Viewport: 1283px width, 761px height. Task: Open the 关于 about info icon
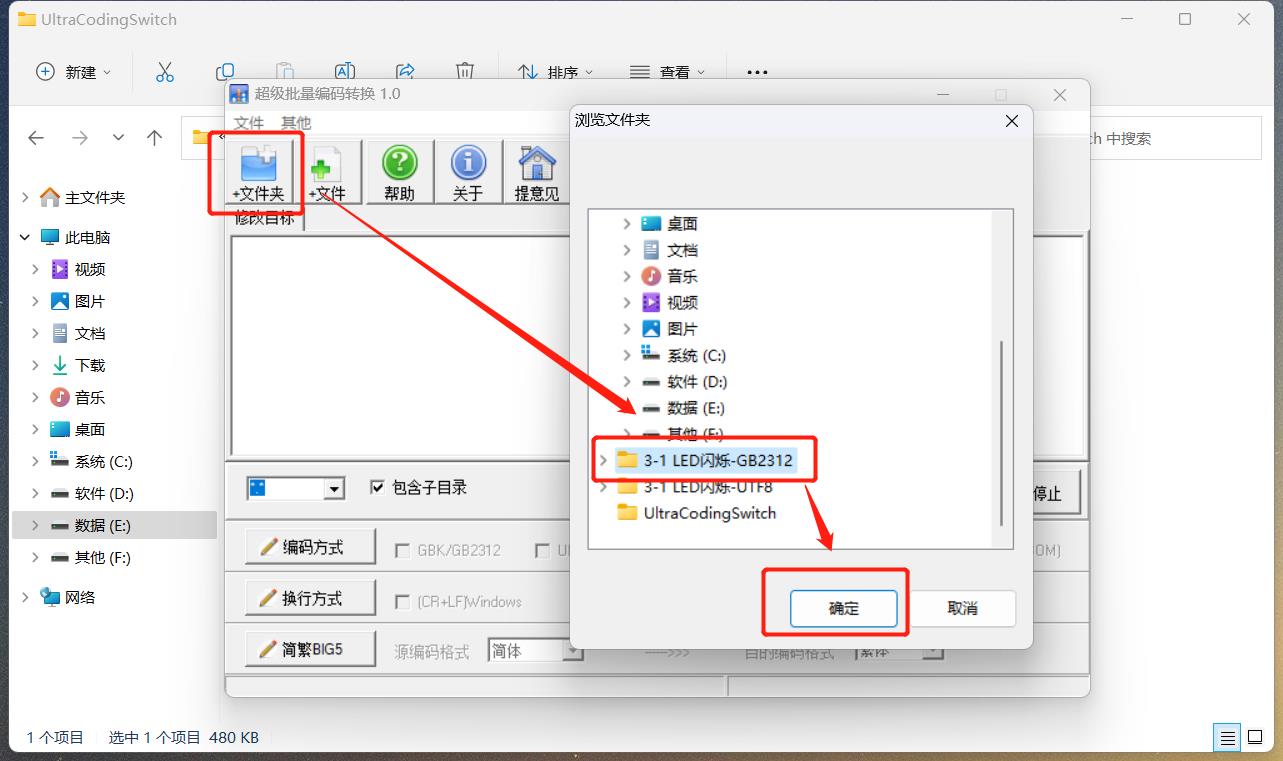(467, 173)
